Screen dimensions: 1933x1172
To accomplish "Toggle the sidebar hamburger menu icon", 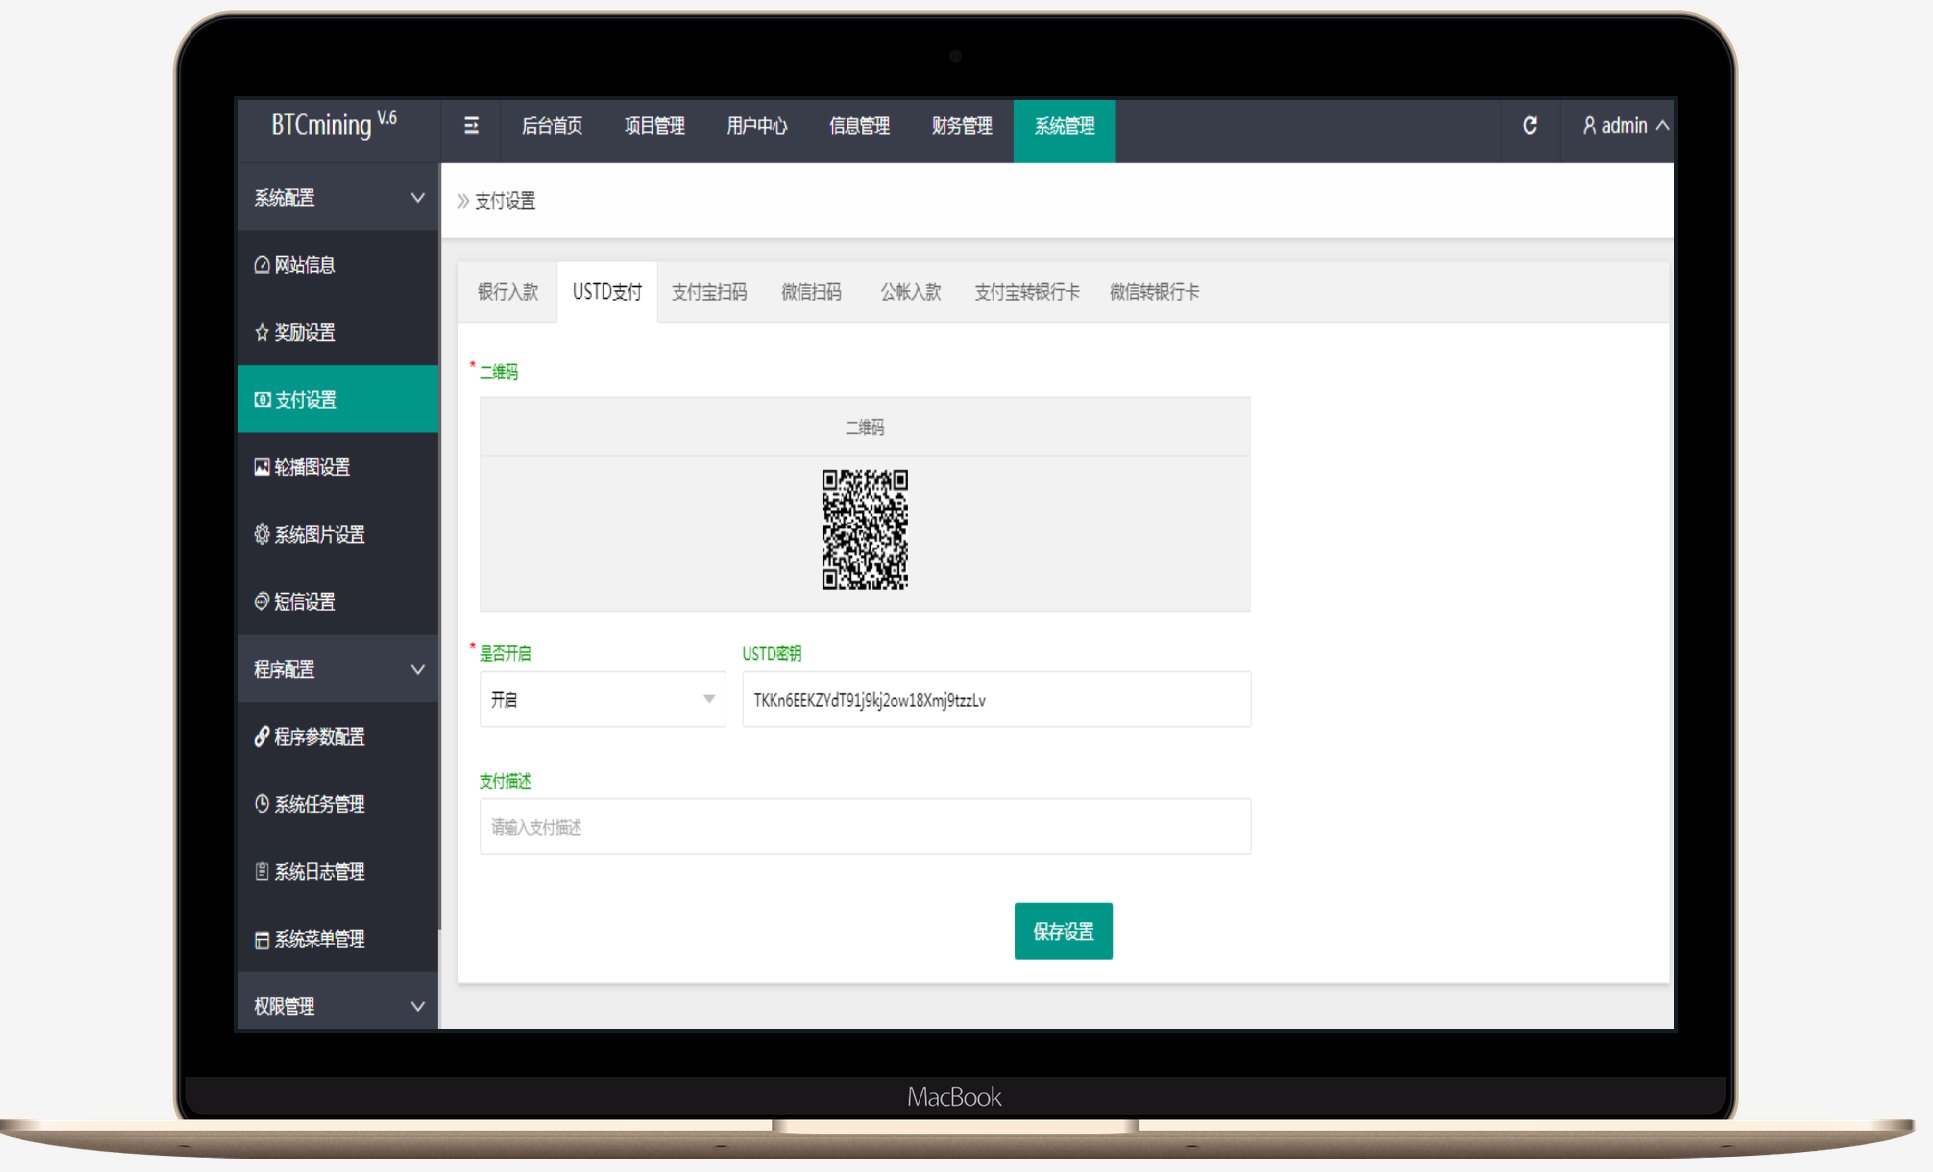I will pos(471,126).
